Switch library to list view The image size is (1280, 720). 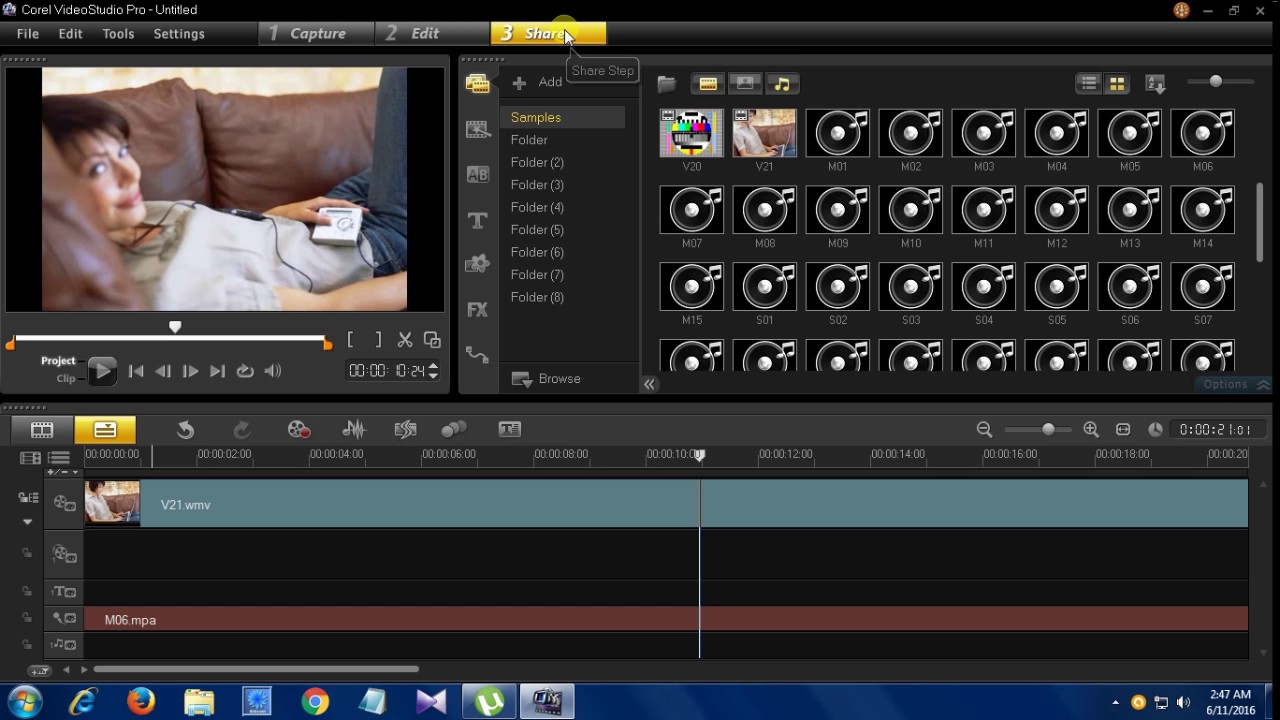click(1089, 84)
